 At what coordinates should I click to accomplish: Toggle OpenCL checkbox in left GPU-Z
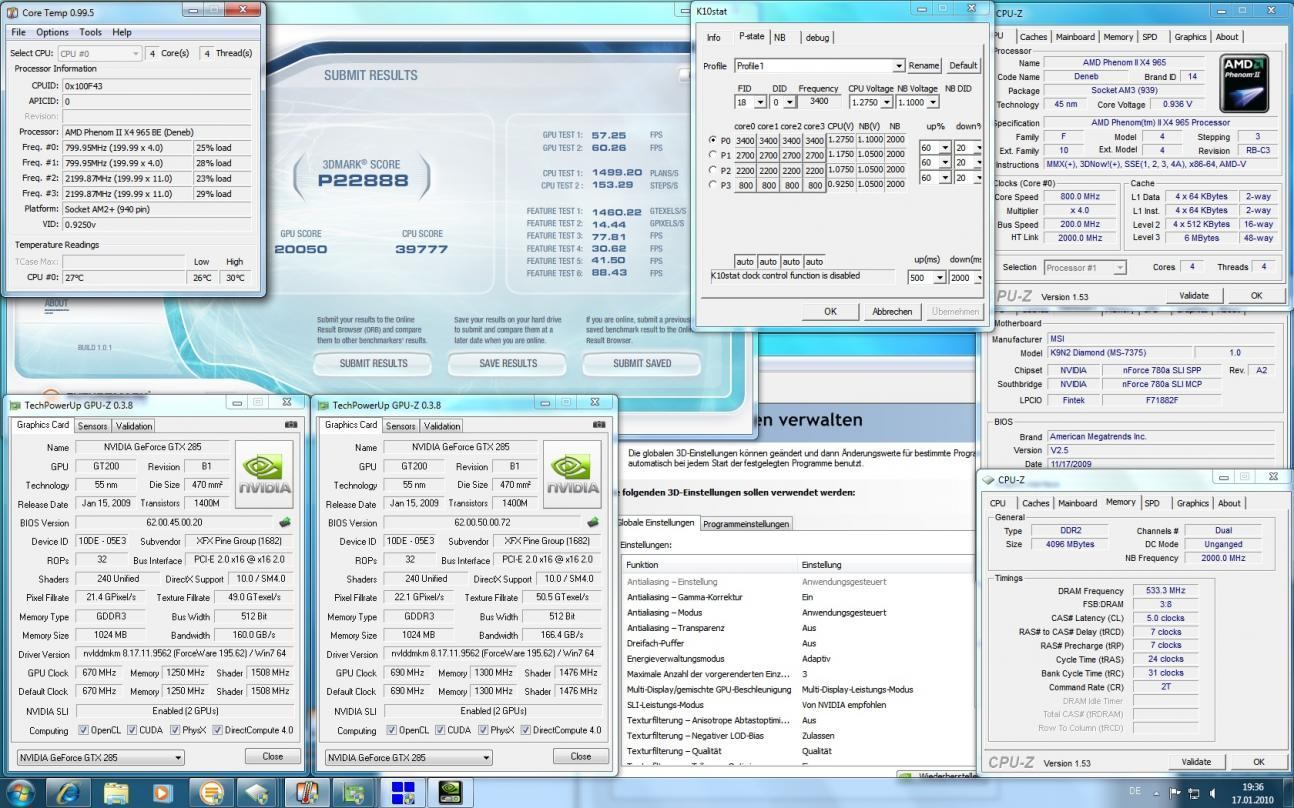[84, 730]
